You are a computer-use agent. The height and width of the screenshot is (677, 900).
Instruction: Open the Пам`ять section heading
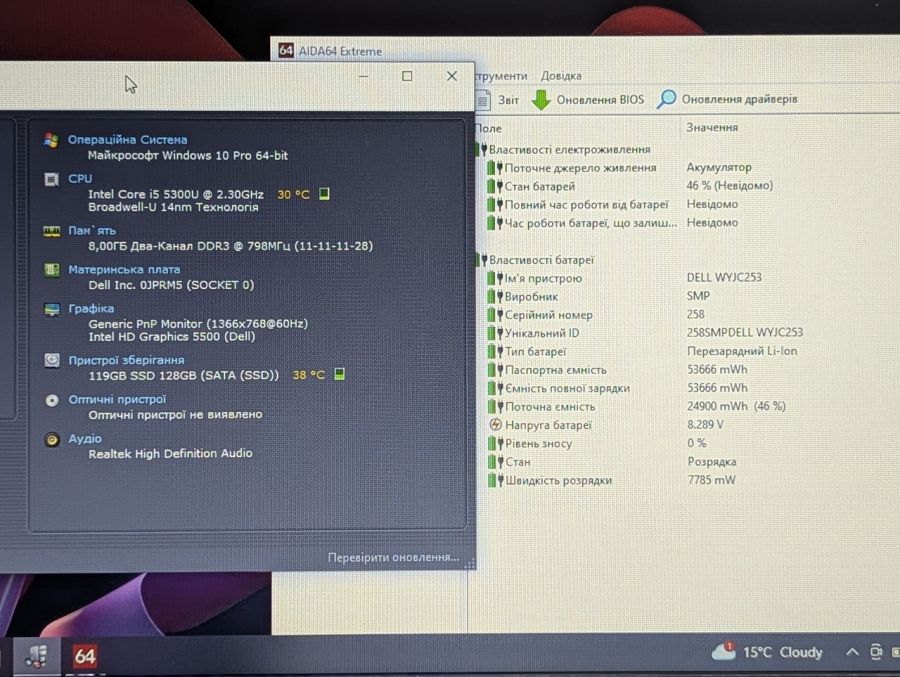[92, 230]
